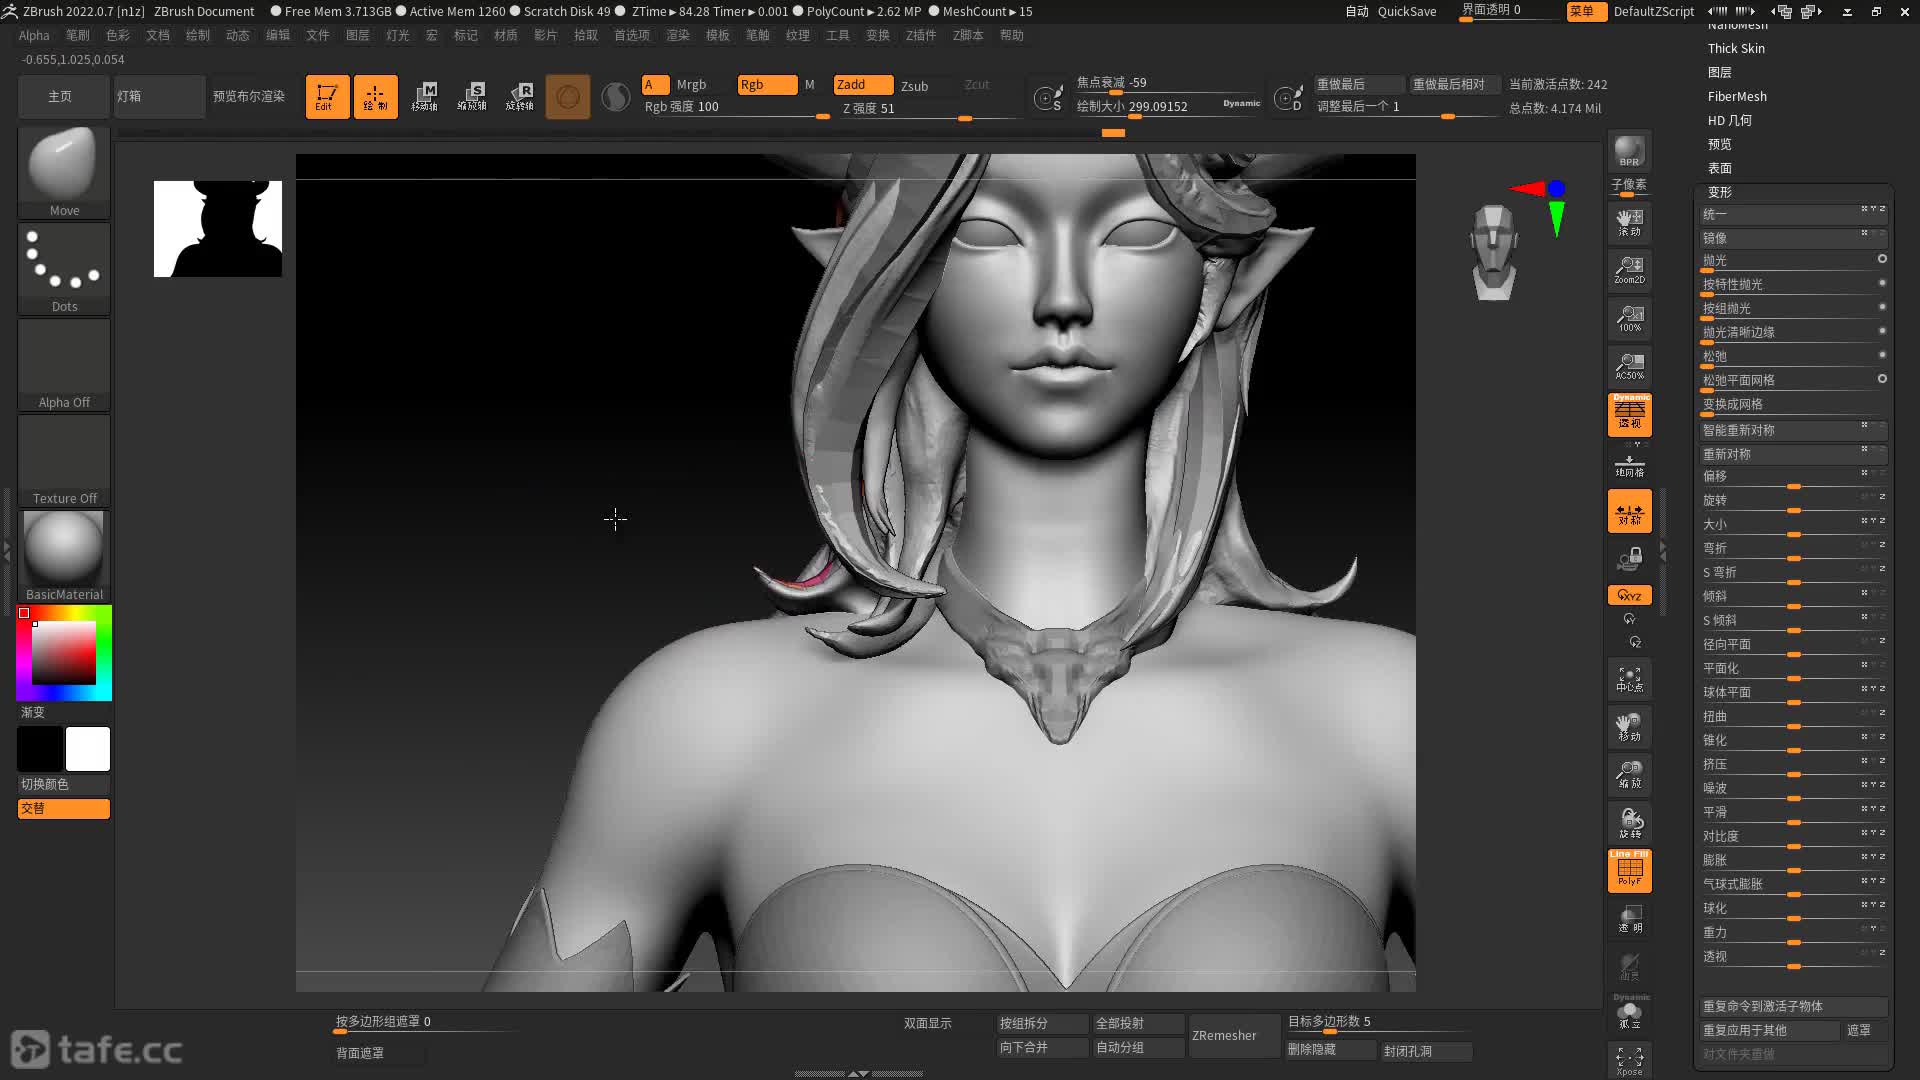Expand the FiberMesh section
The width and height of the screenshot is (1920, 1080).
pyautogui.click(x=1737, y=96)
